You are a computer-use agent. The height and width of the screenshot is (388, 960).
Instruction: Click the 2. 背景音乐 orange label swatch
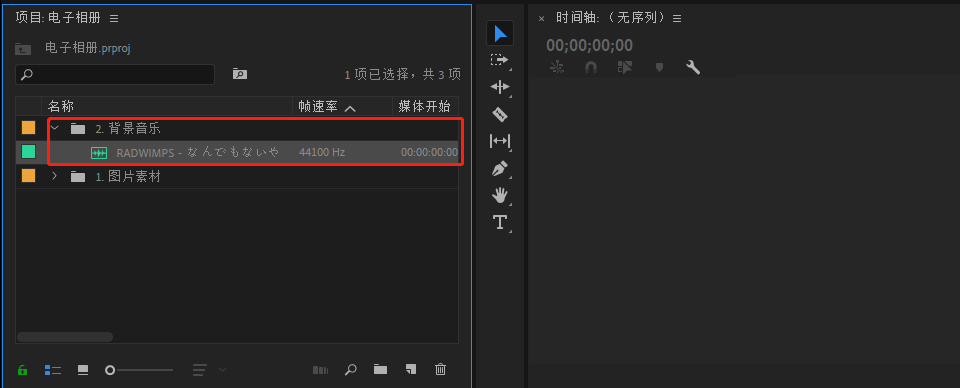tap(28, 128)
